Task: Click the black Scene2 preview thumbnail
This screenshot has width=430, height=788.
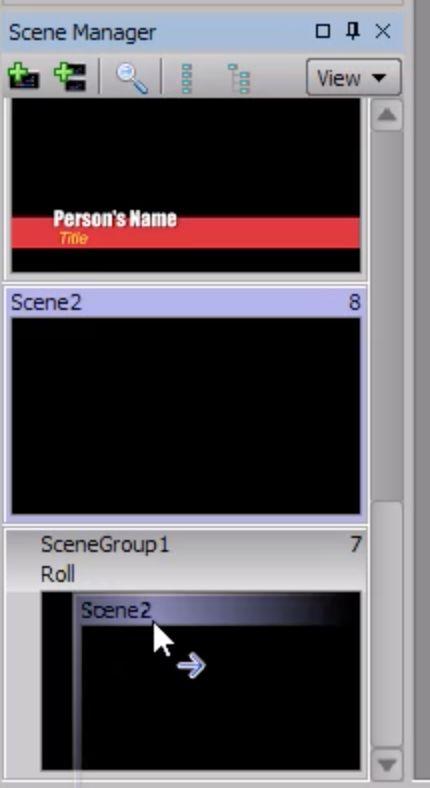Action: 185,416
